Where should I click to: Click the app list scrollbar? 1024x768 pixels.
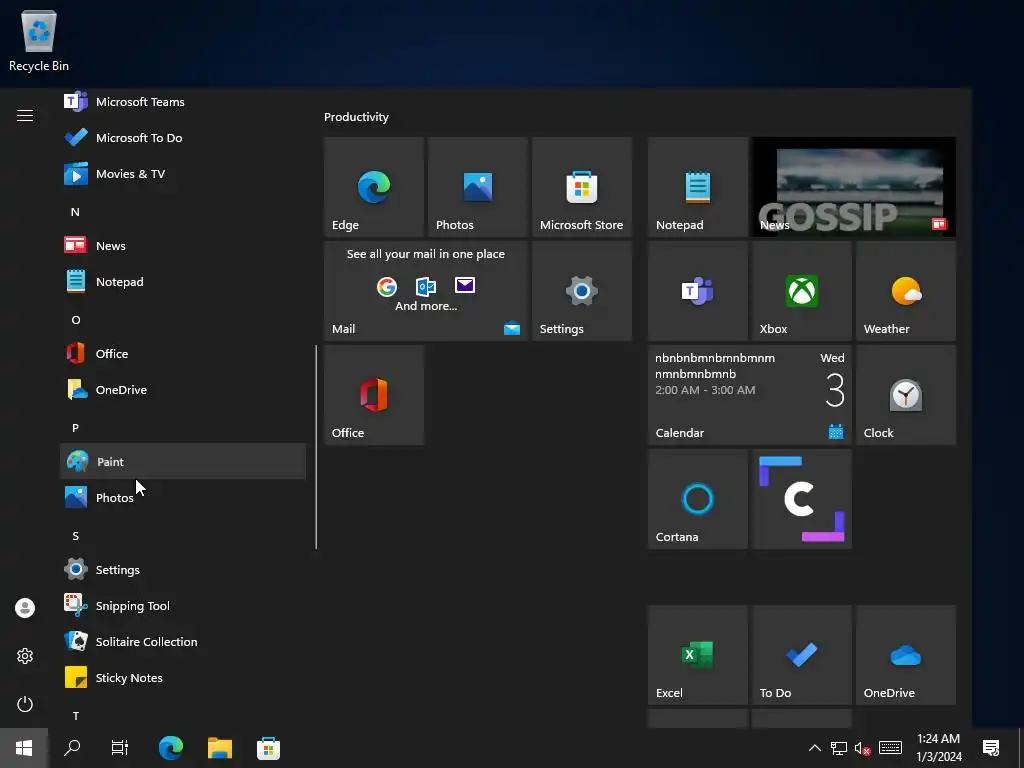316,447
